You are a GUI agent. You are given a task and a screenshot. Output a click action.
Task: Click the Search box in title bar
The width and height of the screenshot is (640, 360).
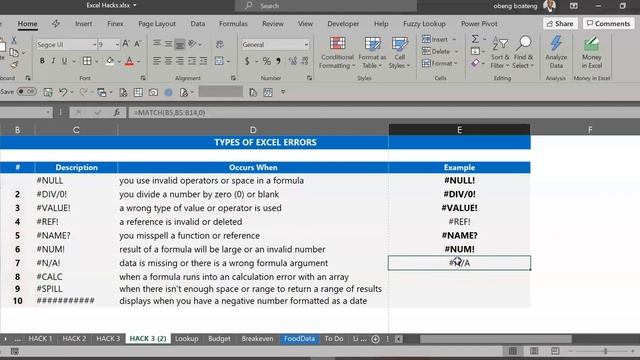326,6
